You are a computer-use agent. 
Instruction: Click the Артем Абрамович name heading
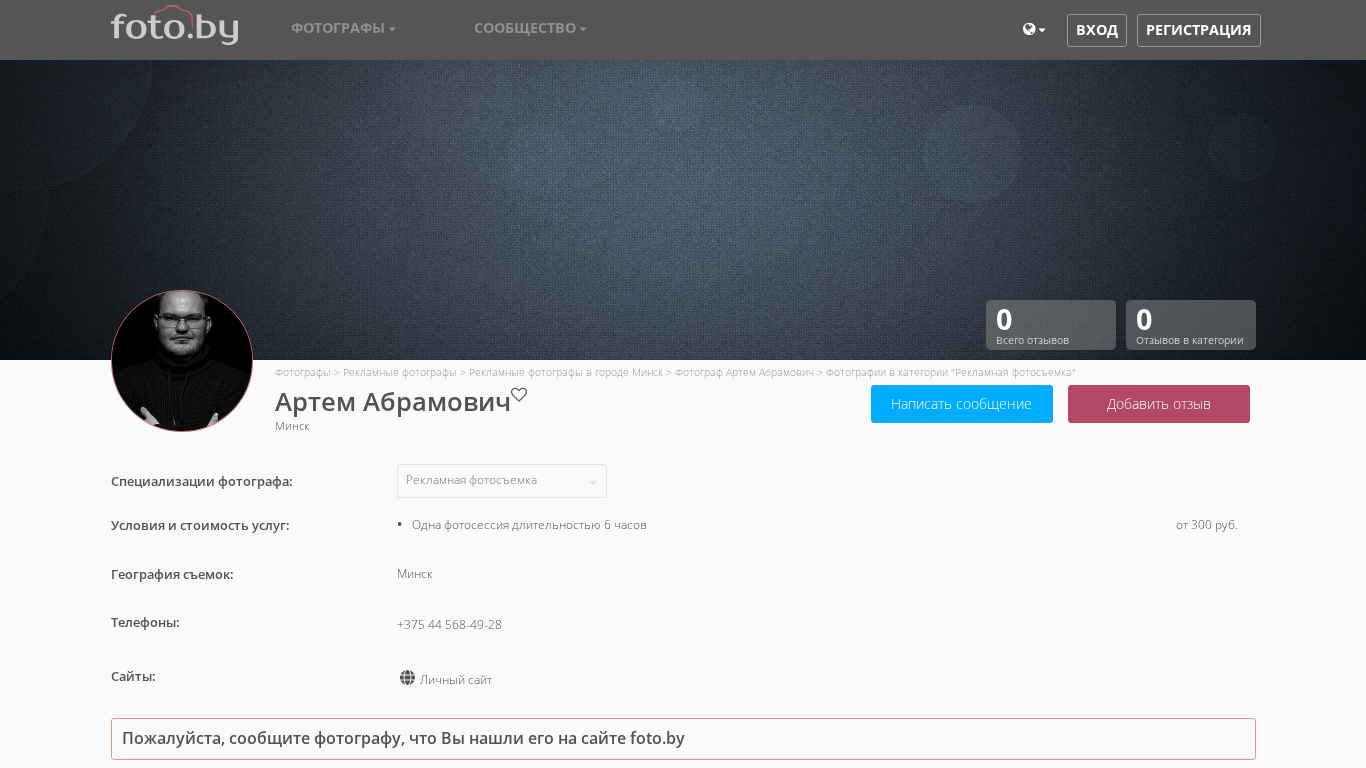tap(393, 402)
